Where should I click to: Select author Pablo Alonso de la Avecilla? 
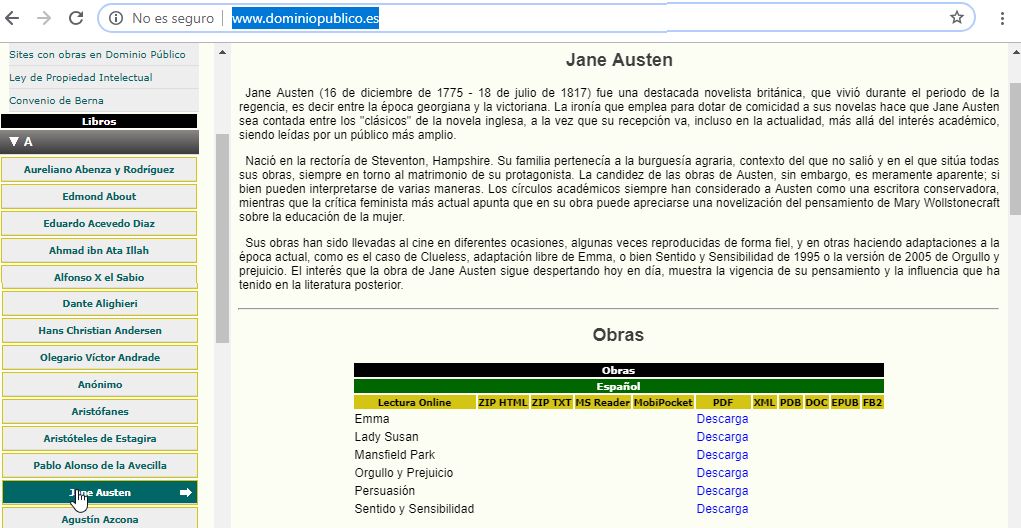(100, 465)
